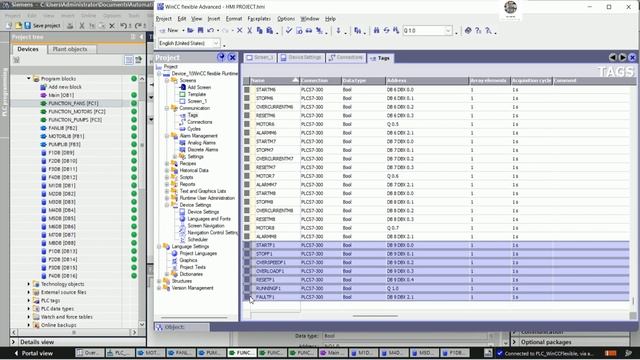Select PUMPLIB [FB3] block
Screen dimensions: 640x360
tap(64, 144)
